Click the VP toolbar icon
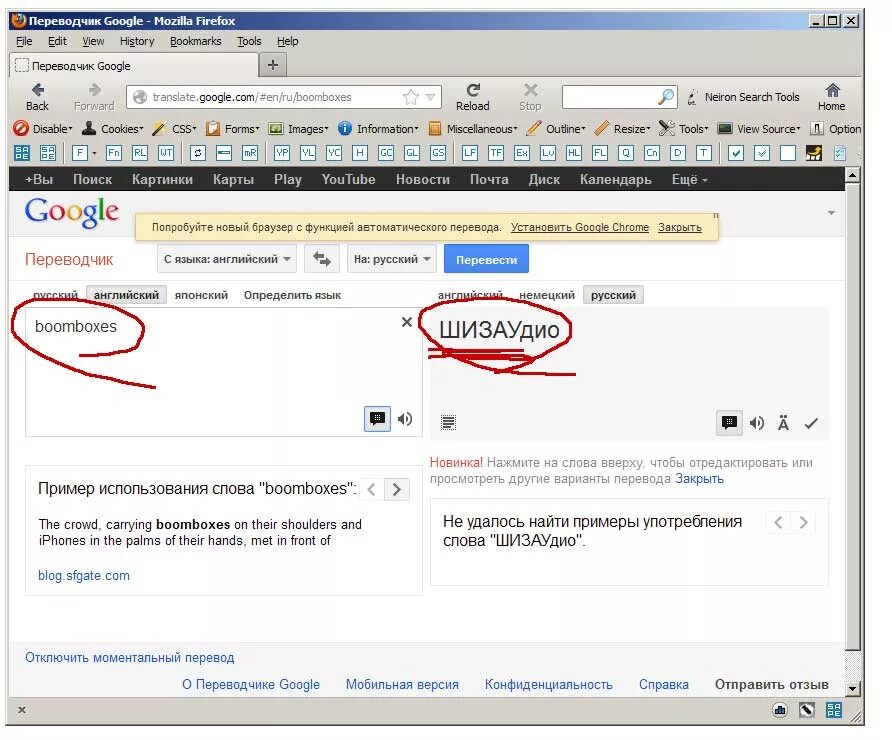Viewport: 892px width, 740px height. click(282, 153)
